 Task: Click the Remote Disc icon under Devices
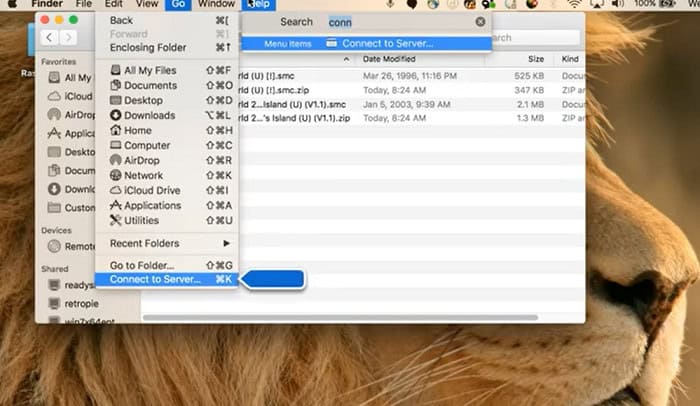click(54, 246)
